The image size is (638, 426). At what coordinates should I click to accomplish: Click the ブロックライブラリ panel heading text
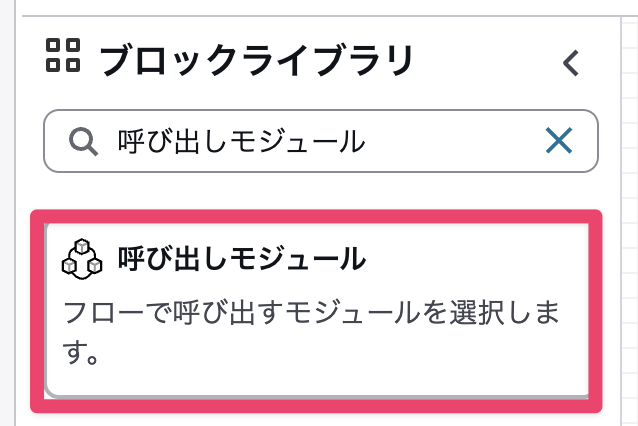tap(257, 62)
